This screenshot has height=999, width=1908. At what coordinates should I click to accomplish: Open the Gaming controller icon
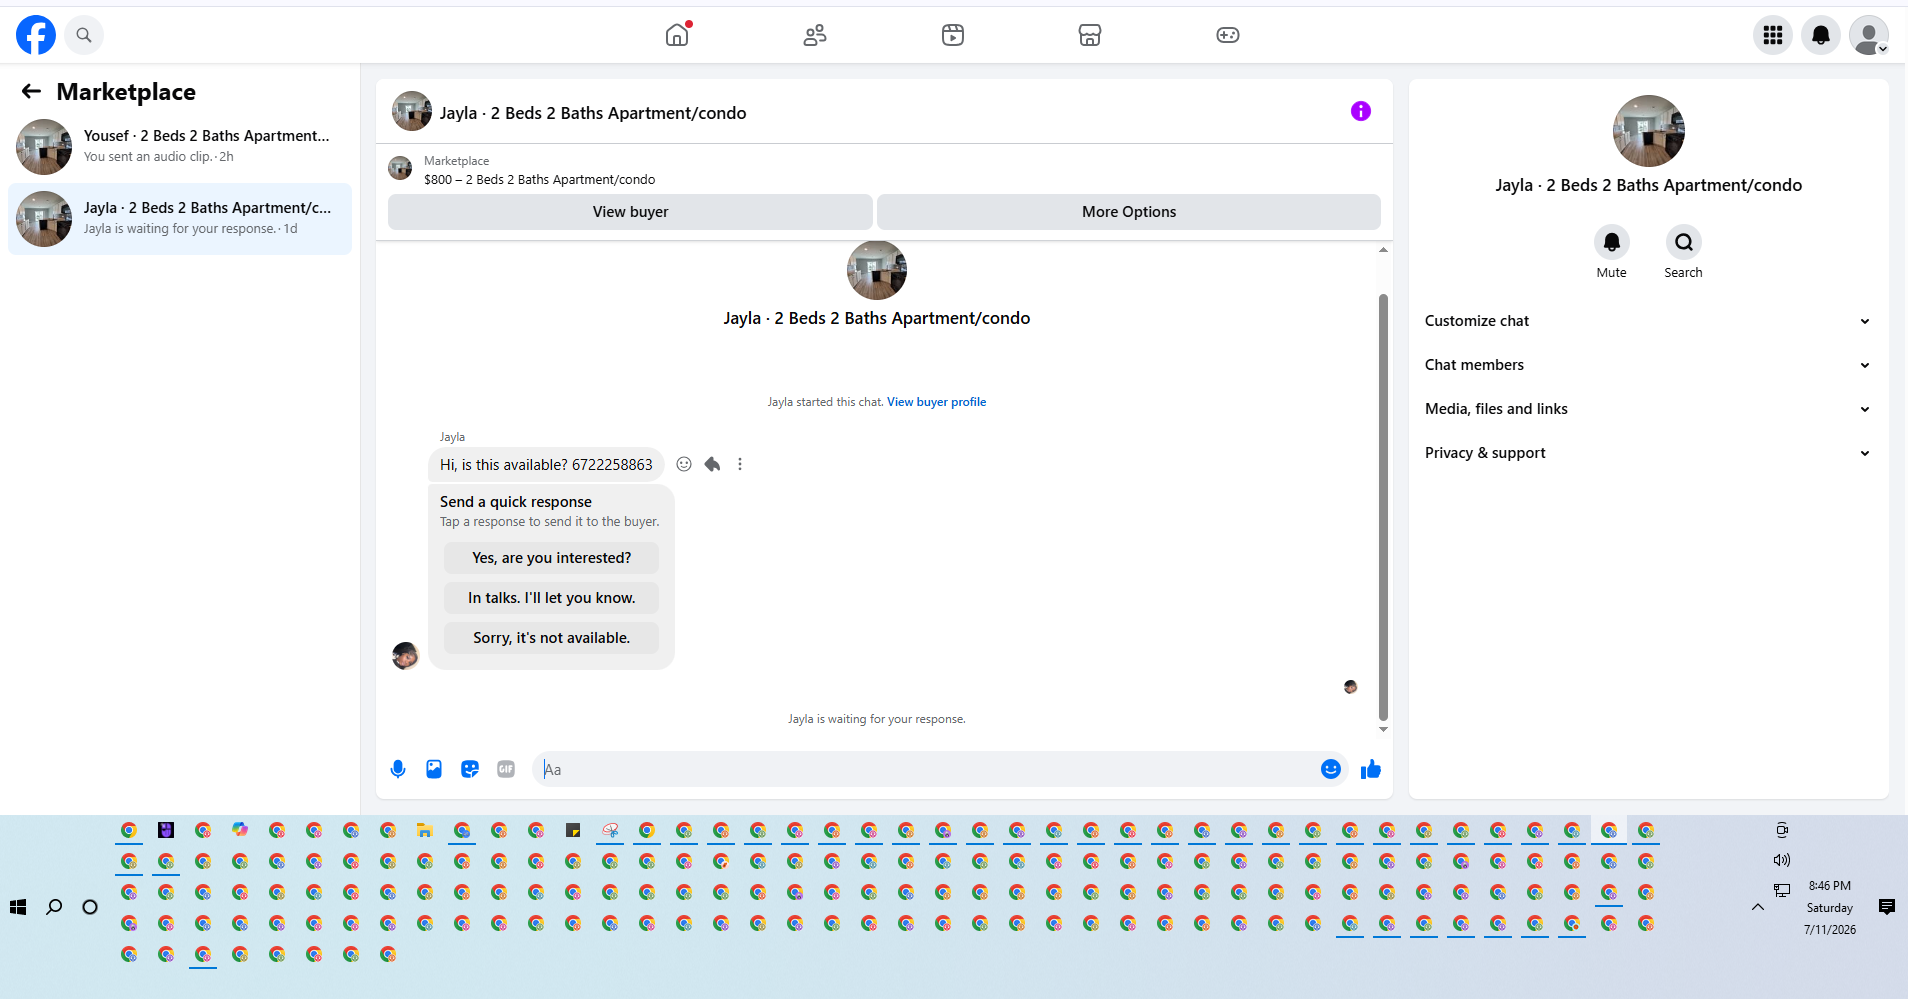(x=1228, y=35)
